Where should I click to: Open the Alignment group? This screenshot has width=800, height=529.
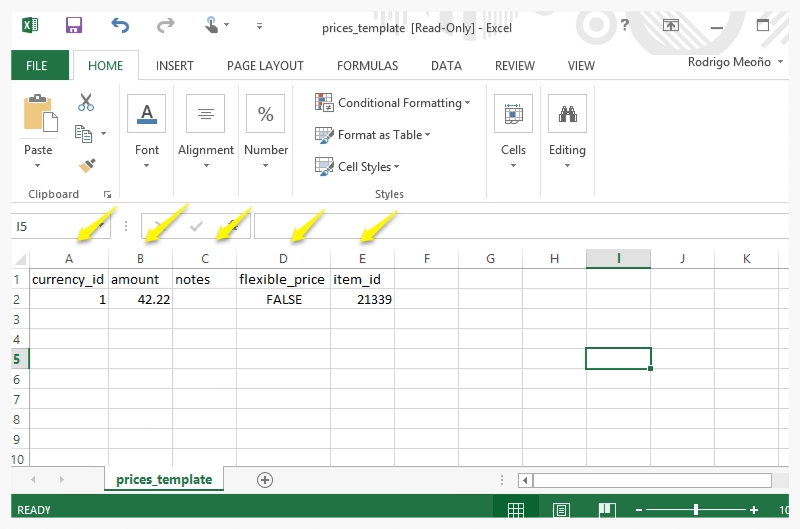pyautogui.click(x=206, y=132)
